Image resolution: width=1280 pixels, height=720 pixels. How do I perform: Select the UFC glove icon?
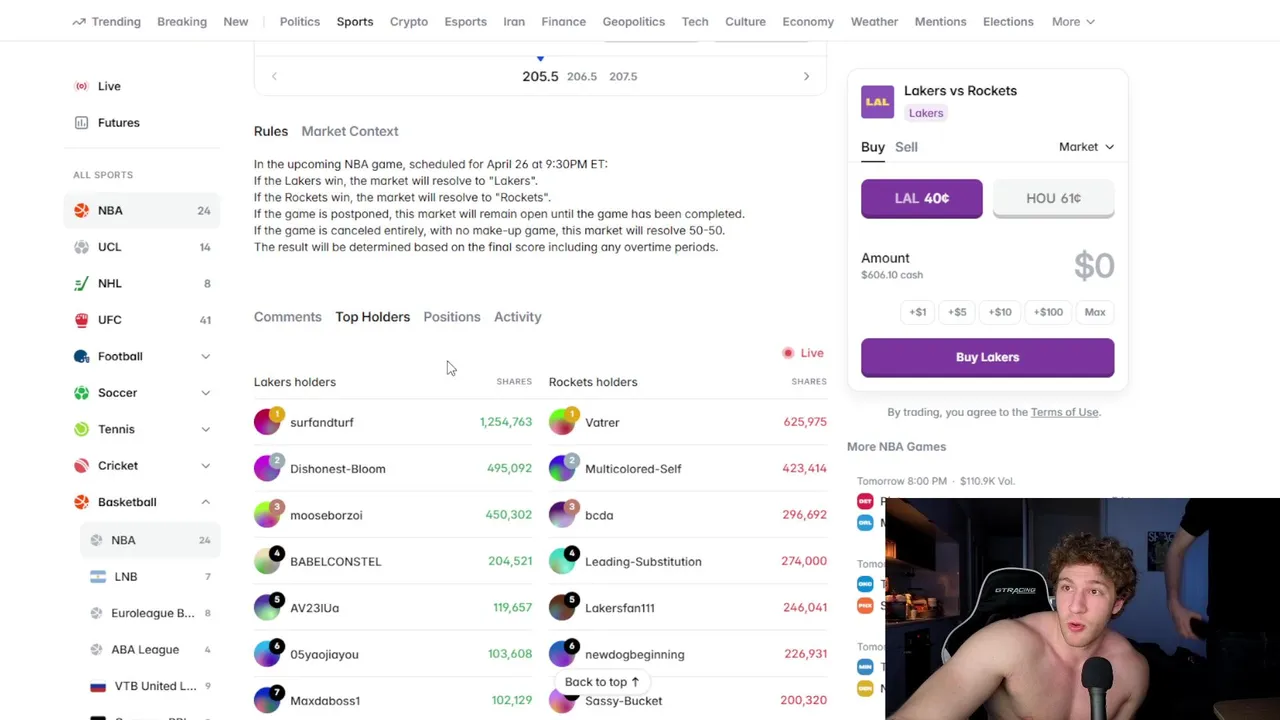tap(81, 320)
